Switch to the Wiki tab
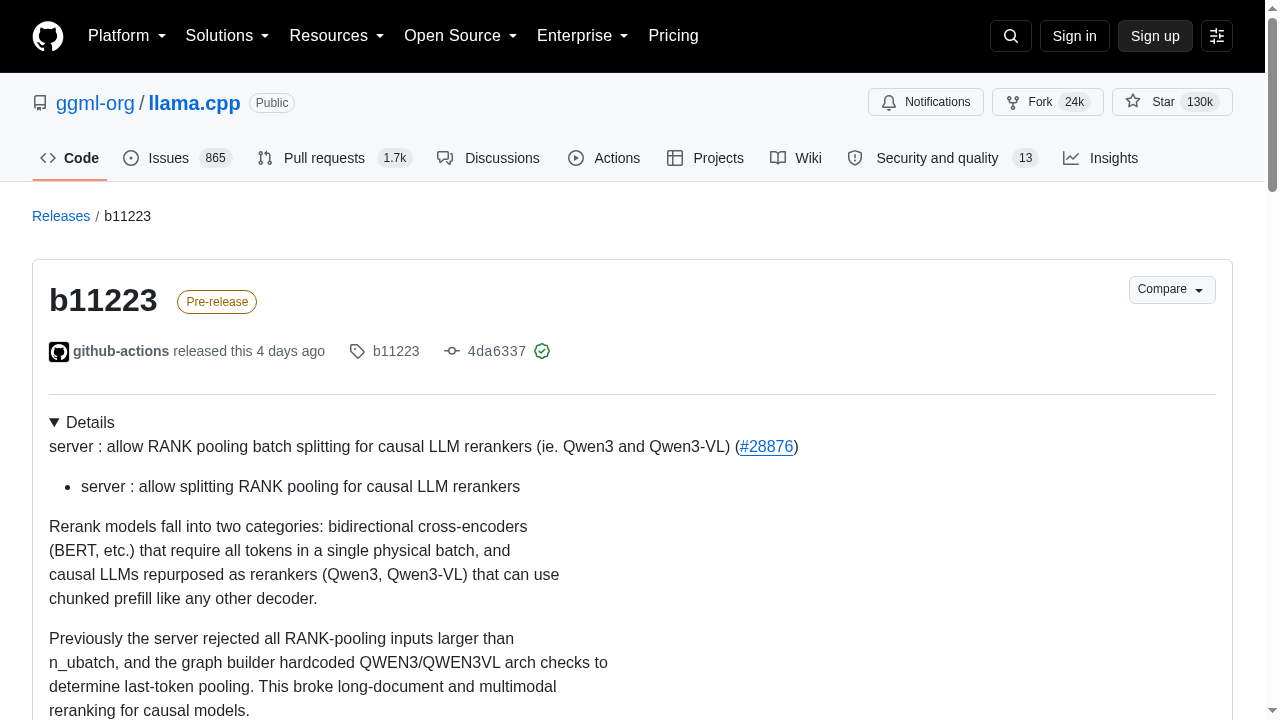The width and height of the screenshot is (1280, 720). (796, 158)
